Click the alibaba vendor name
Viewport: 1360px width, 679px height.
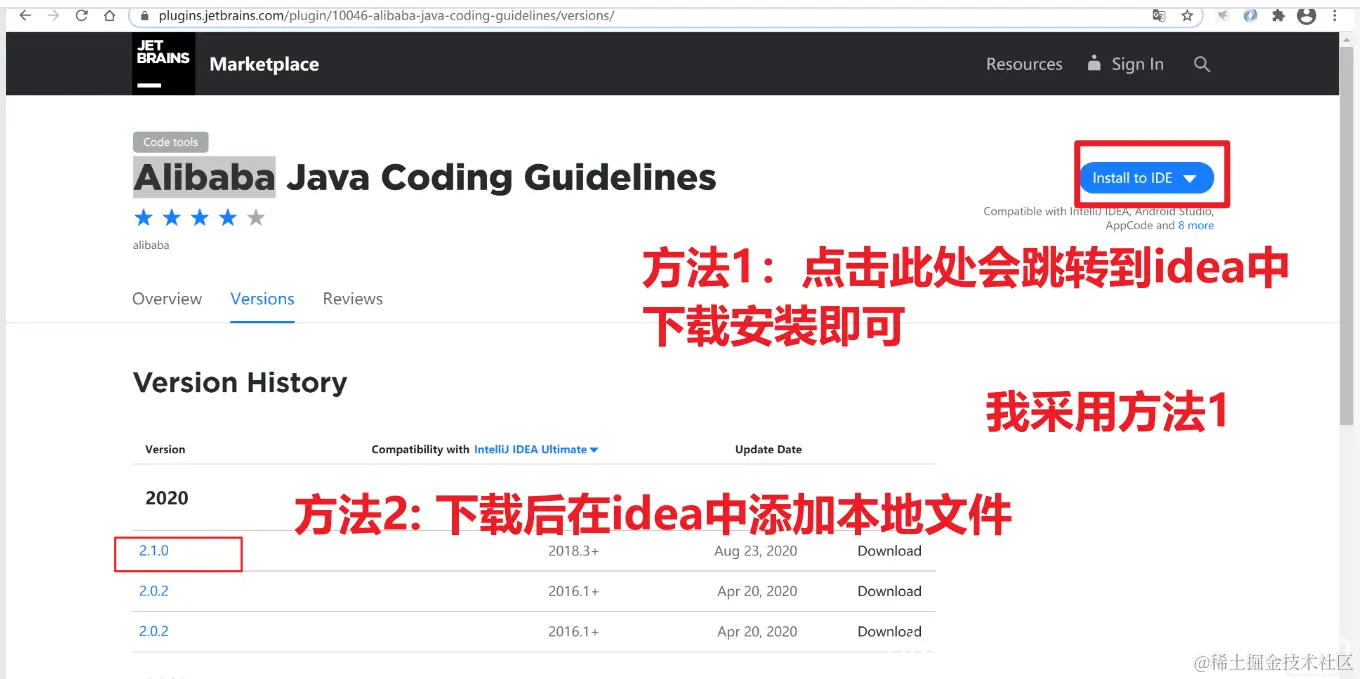pyautogui.click(x=151, y=245)
